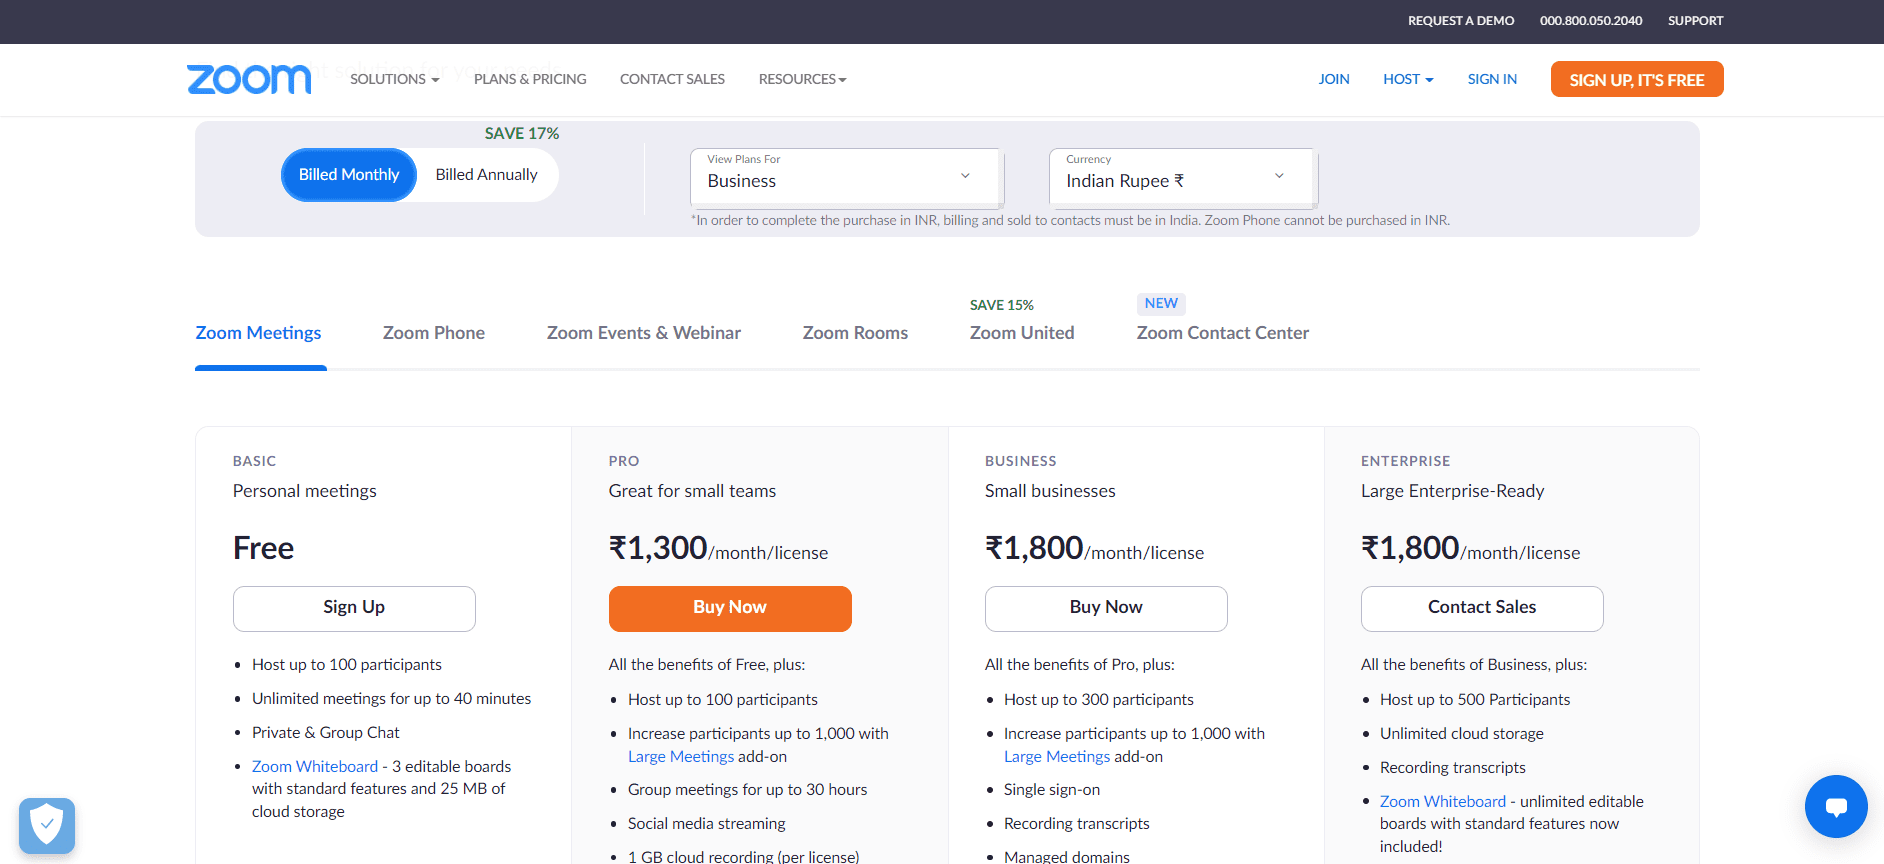Click 'Recording transcripts' in Enterprise plan

pos(1453,768)
